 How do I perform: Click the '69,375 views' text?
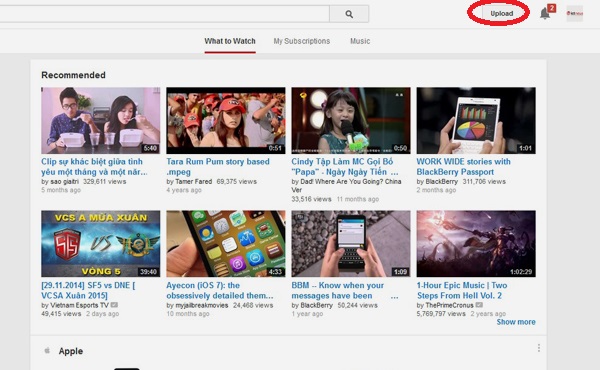(236, 182)
